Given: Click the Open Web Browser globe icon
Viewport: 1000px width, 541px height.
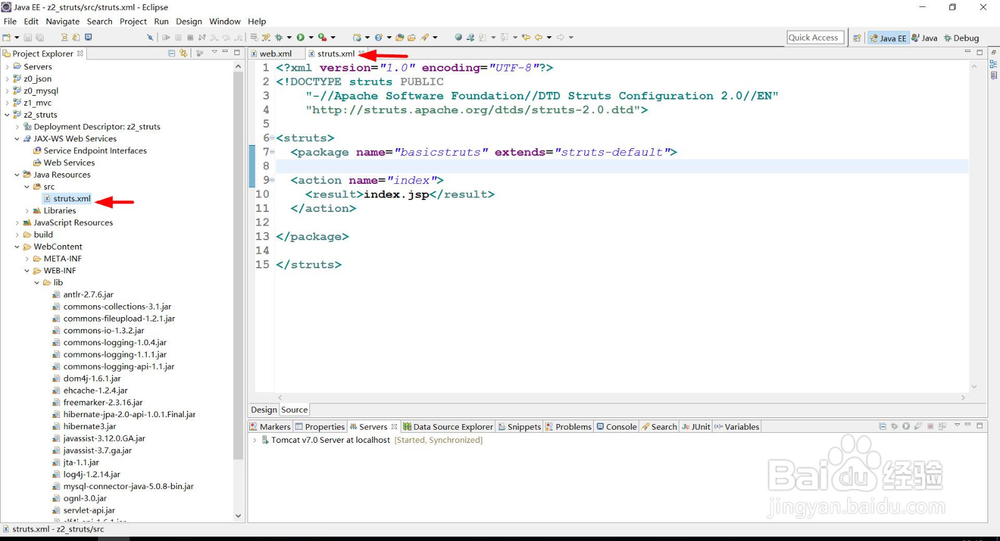Looking at the screenshot, I should click(x=458, y=37).
